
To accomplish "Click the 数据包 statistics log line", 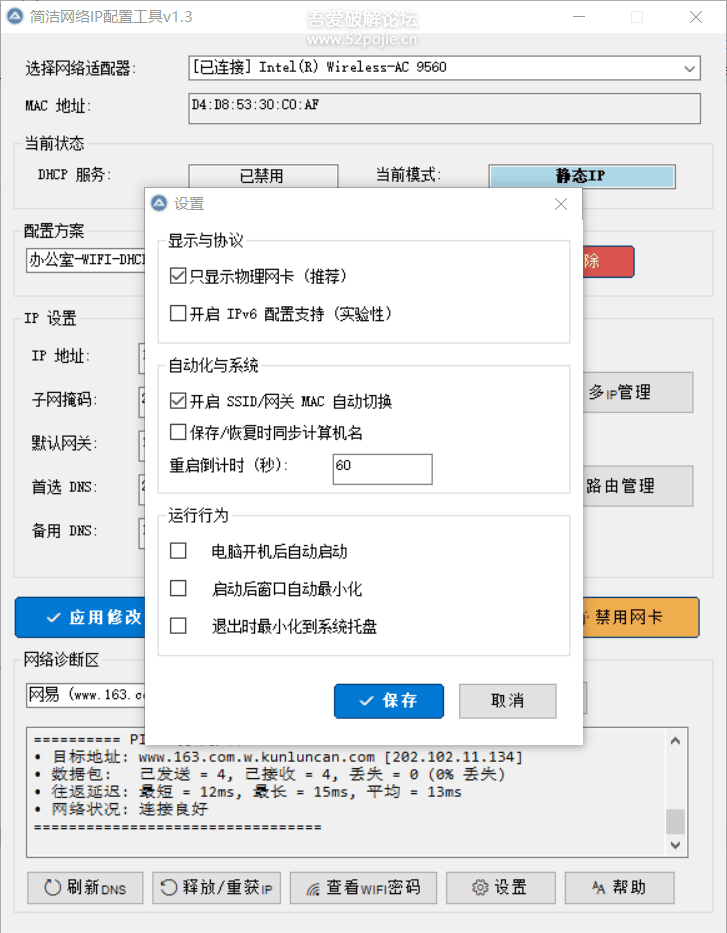I will click(x=270, y=774).
